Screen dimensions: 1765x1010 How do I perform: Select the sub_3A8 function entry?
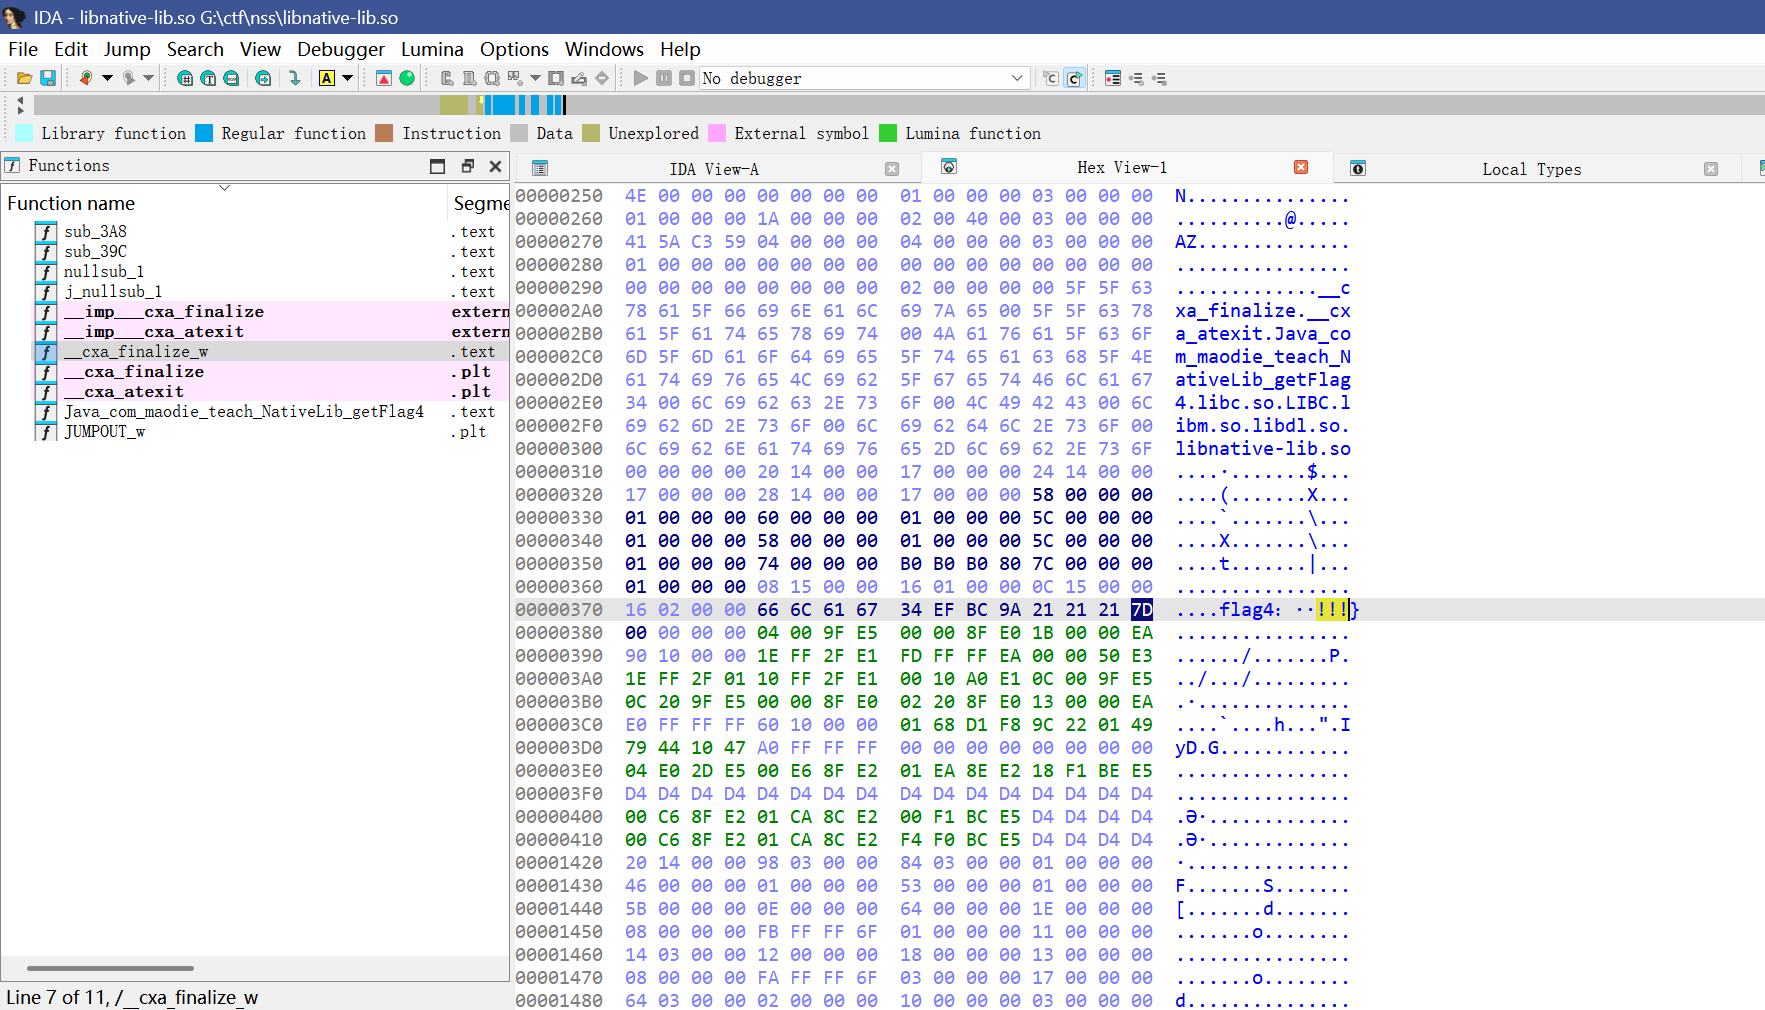pyautogui.click(x=95, y=231)
